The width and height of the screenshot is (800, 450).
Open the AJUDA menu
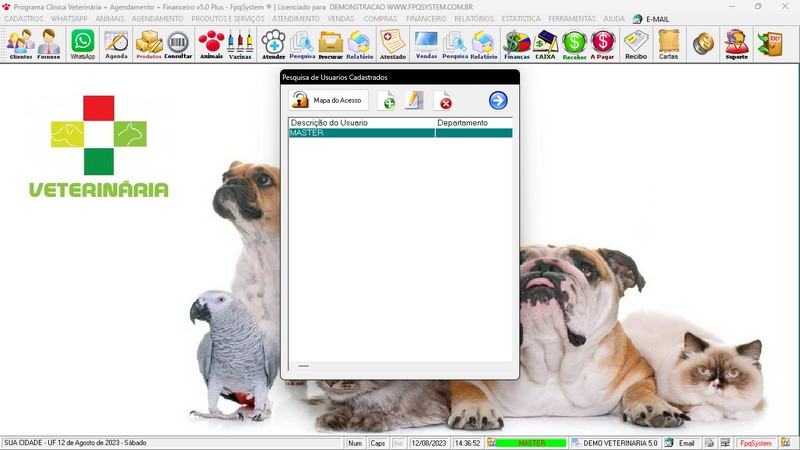pos(614,19)
